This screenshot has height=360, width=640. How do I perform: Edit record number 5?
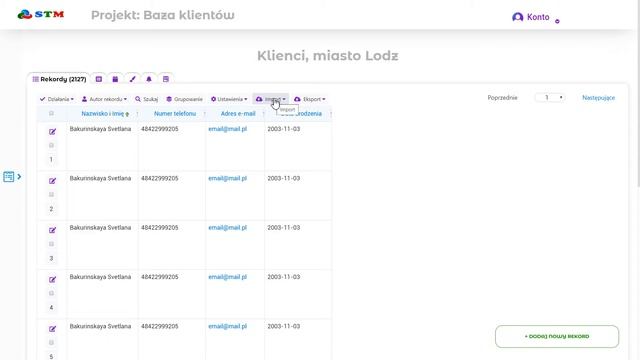(52, 329)
